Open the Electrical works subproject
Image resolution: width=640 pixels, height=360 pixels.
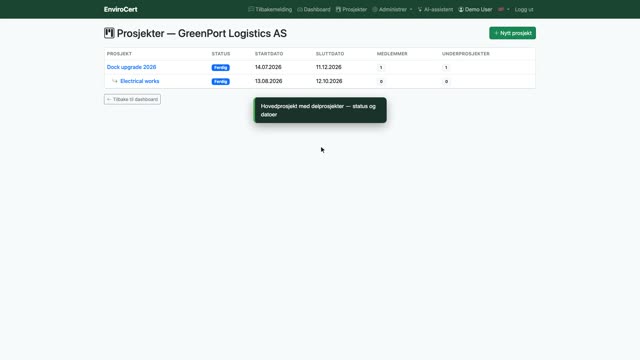click(x=140, y=81)
